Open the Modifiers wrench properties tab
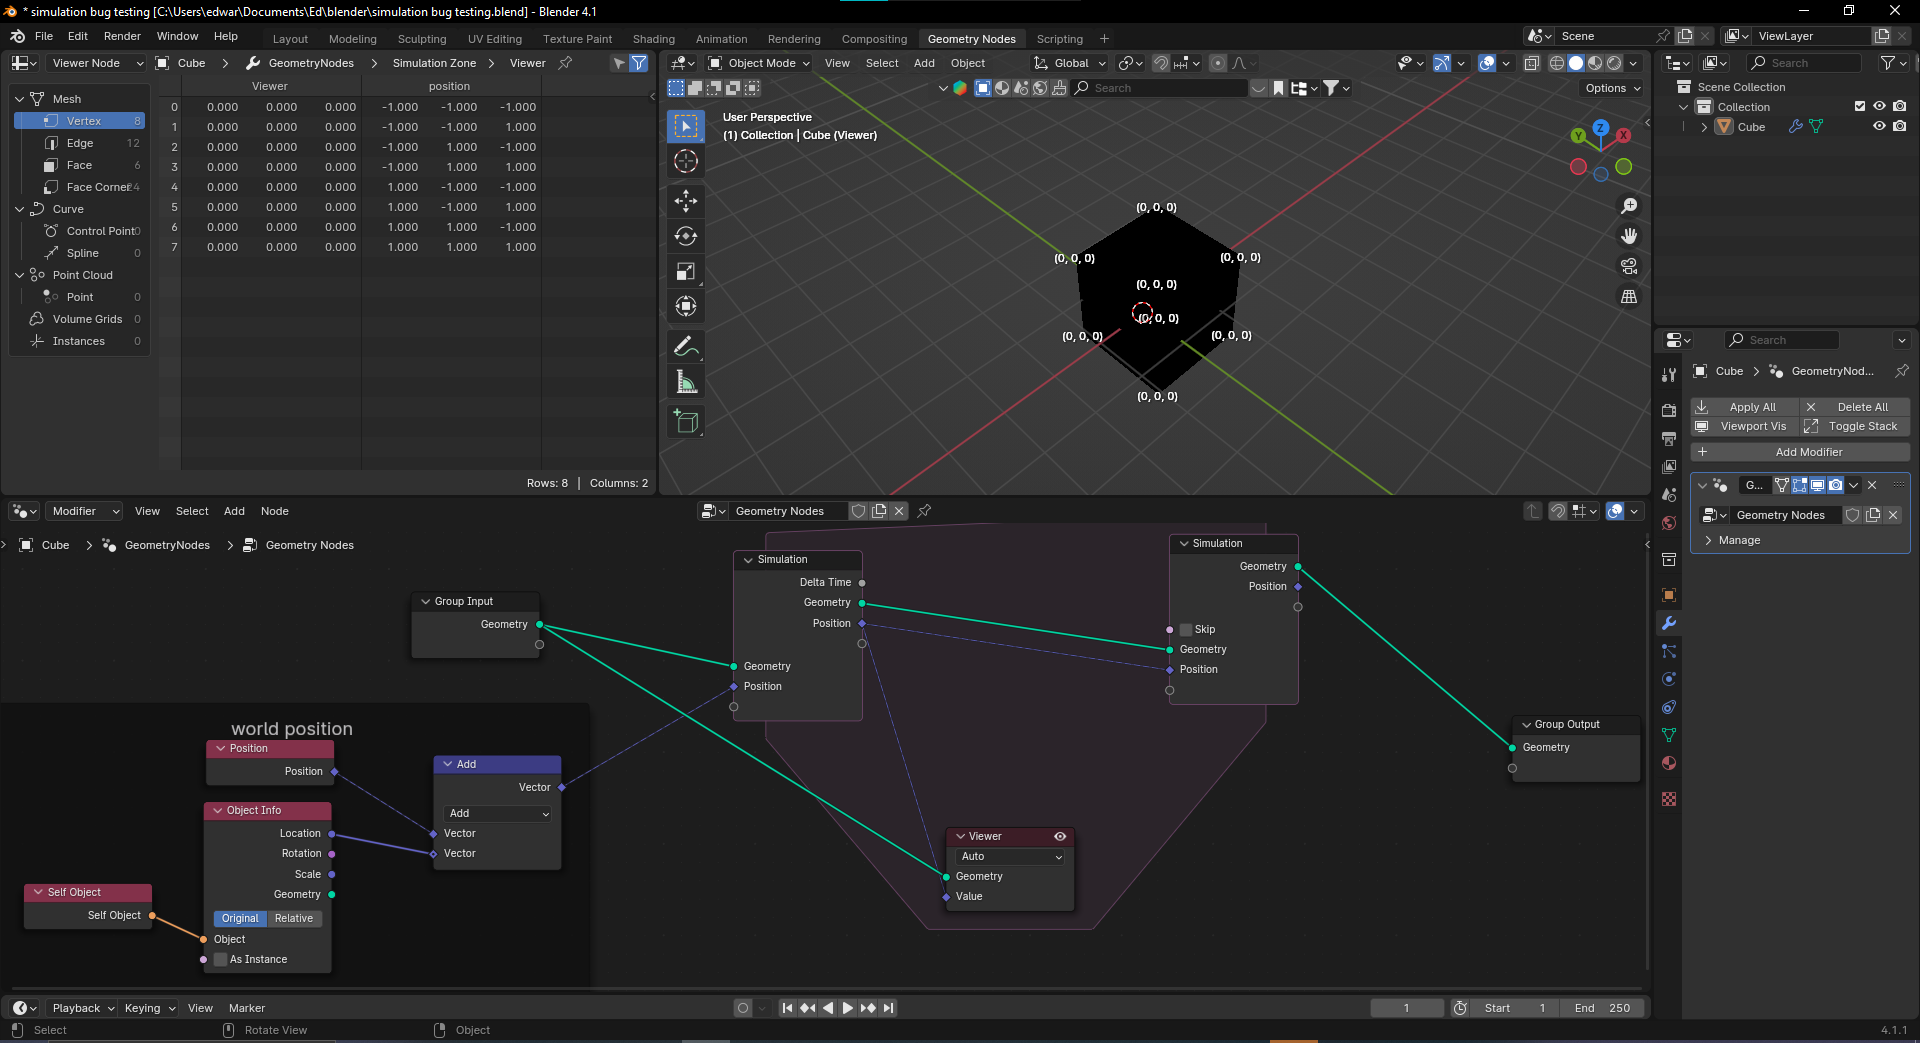The width and height of the screenshot is (1920, 1043). coord(1668,623)
